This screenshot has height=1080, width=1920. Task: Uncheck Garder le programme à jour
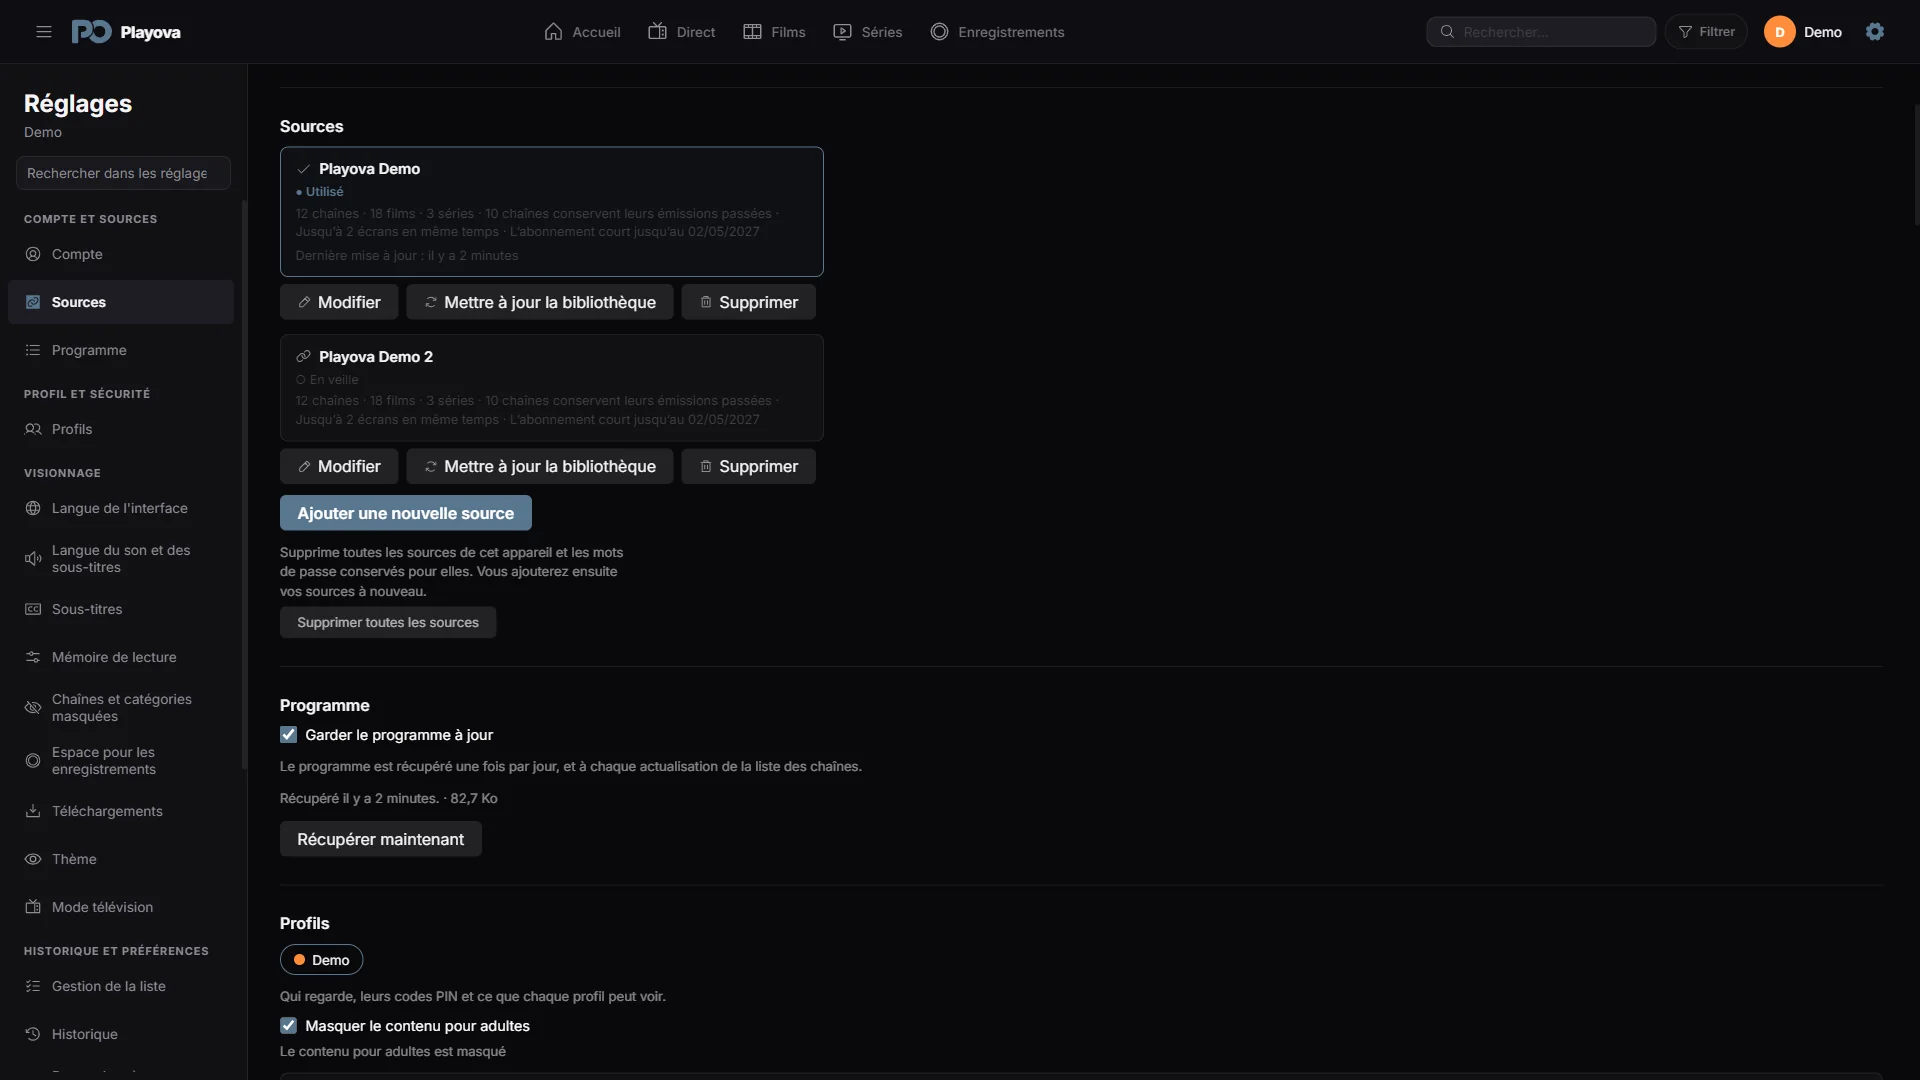click(288, 735)
